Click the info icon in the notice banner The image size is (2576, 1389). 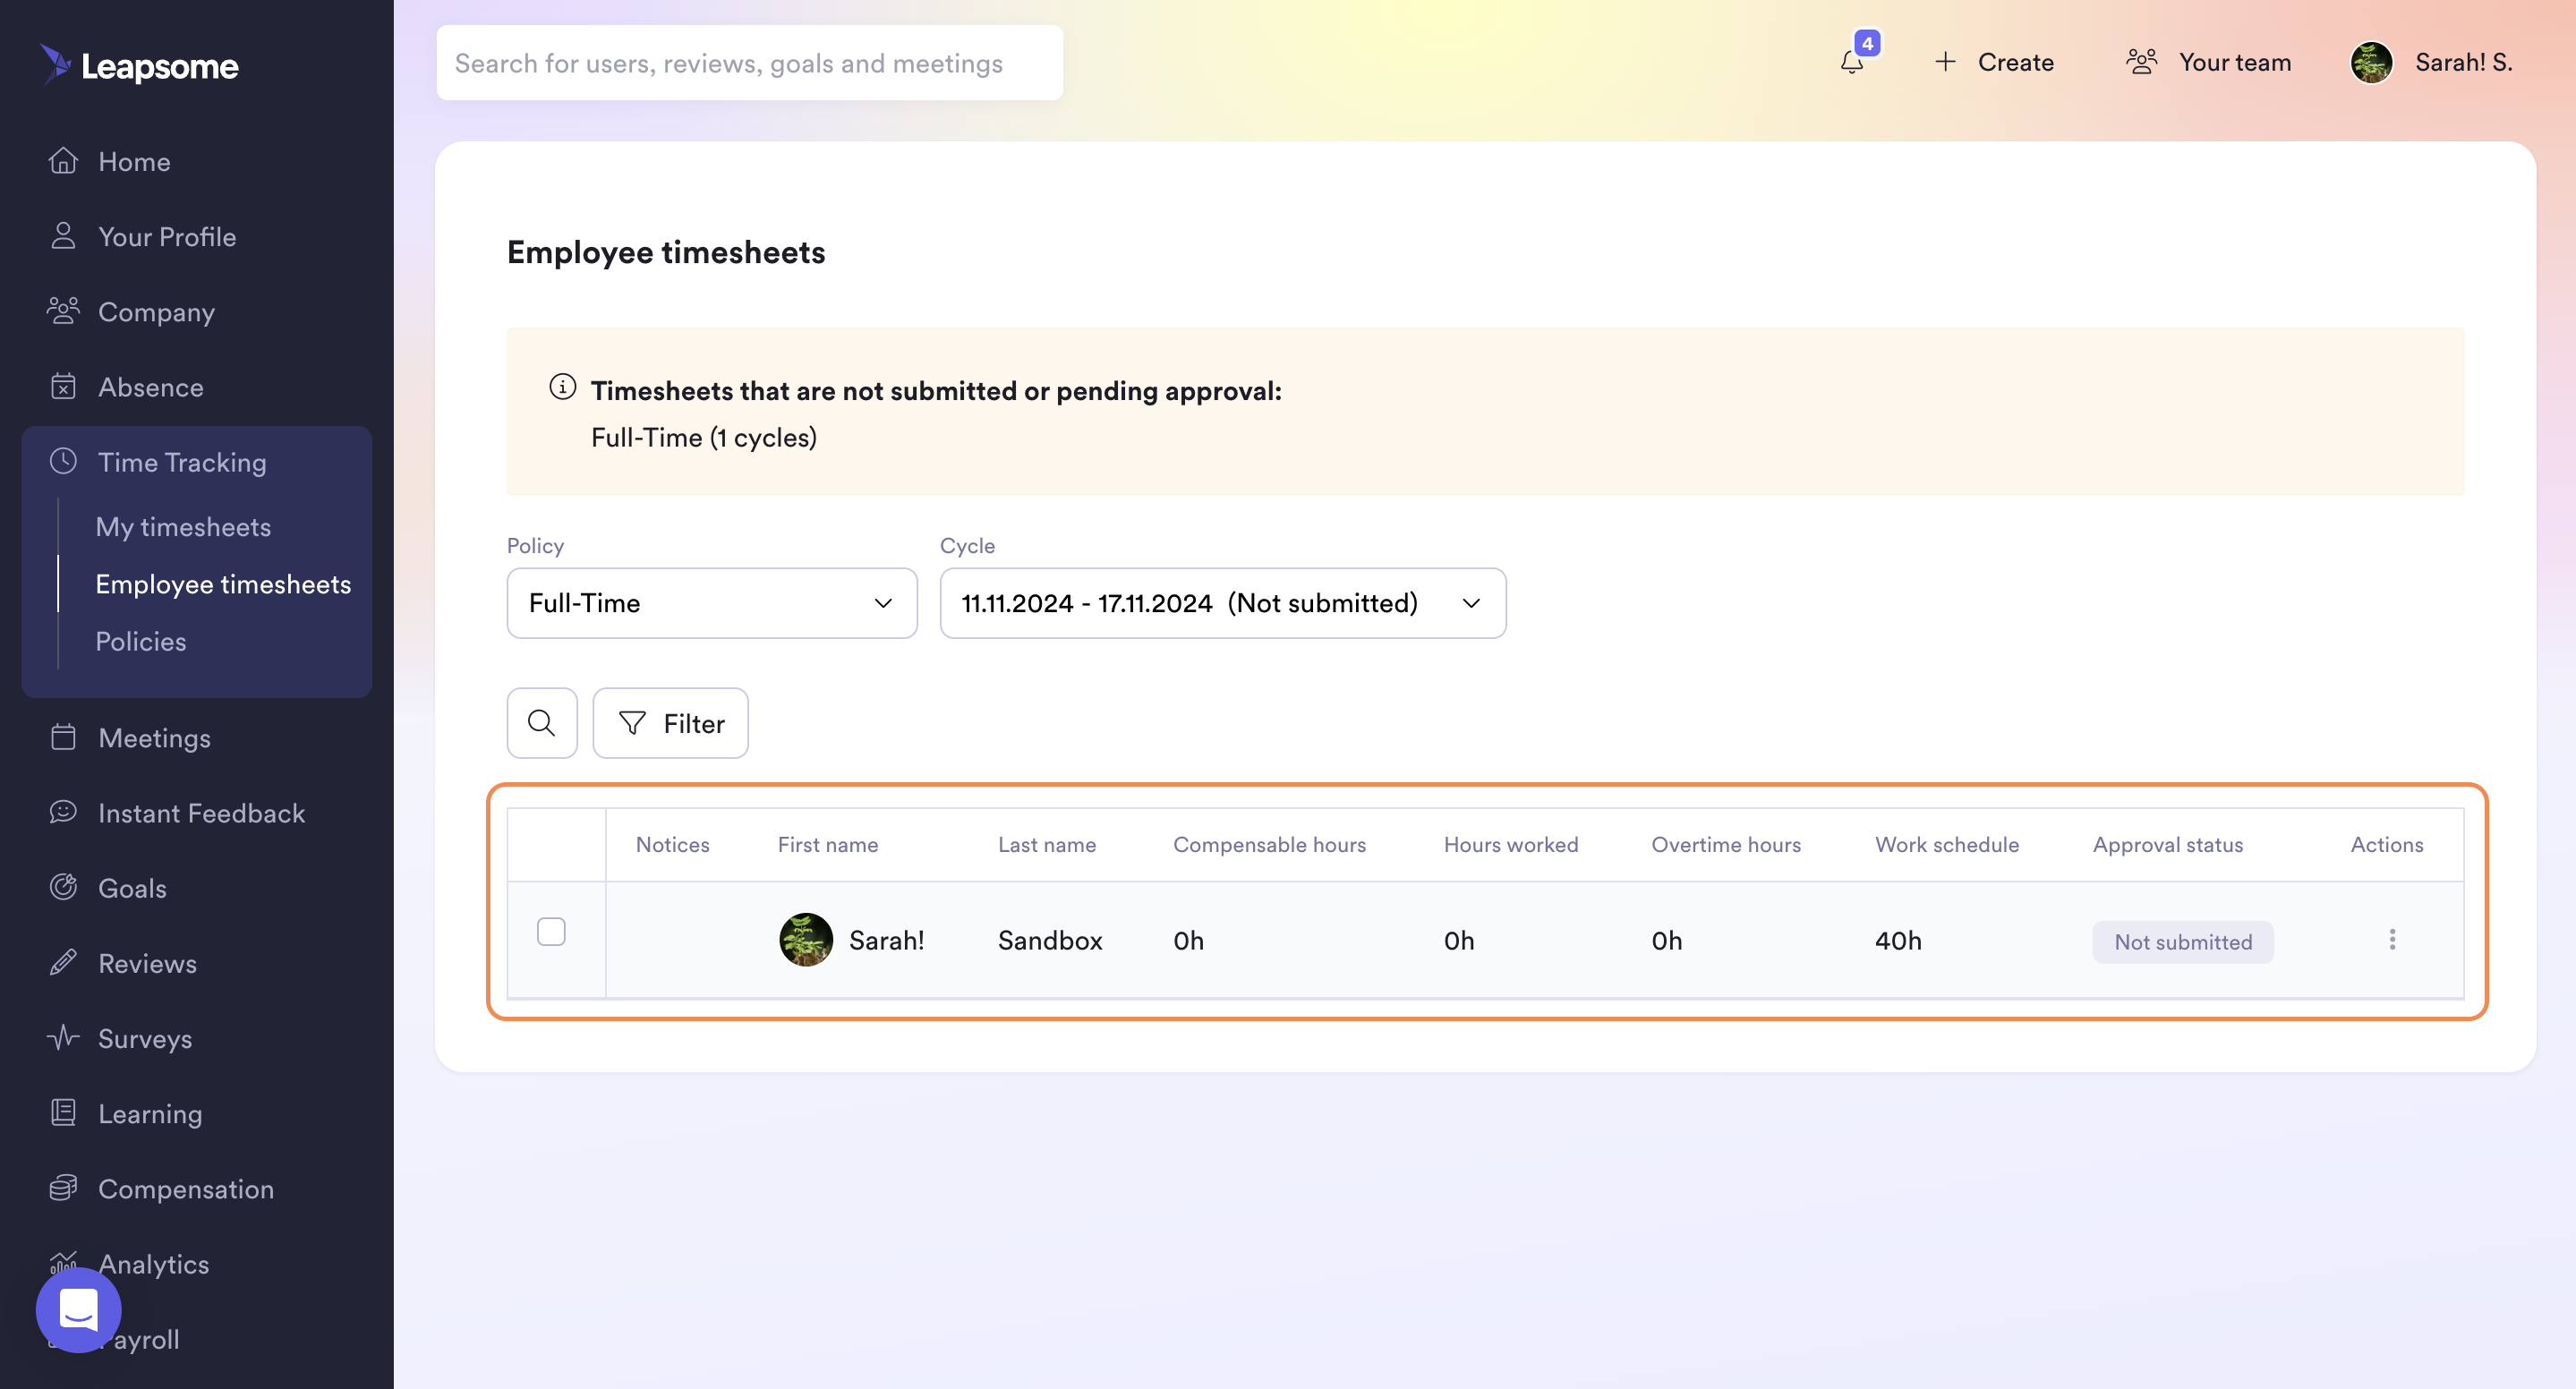[562, 387]
